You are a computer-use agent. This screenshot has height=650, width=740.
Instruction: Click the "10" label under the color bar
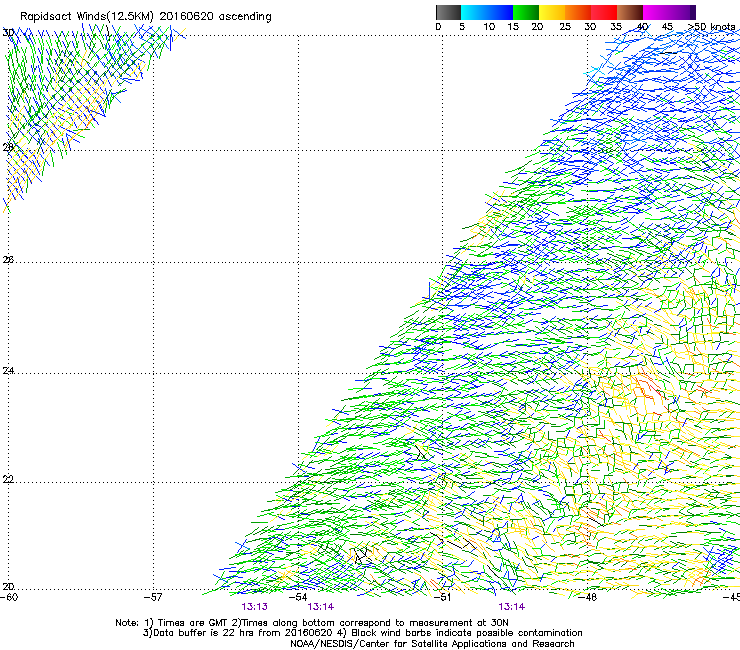[x=489, y=27]
